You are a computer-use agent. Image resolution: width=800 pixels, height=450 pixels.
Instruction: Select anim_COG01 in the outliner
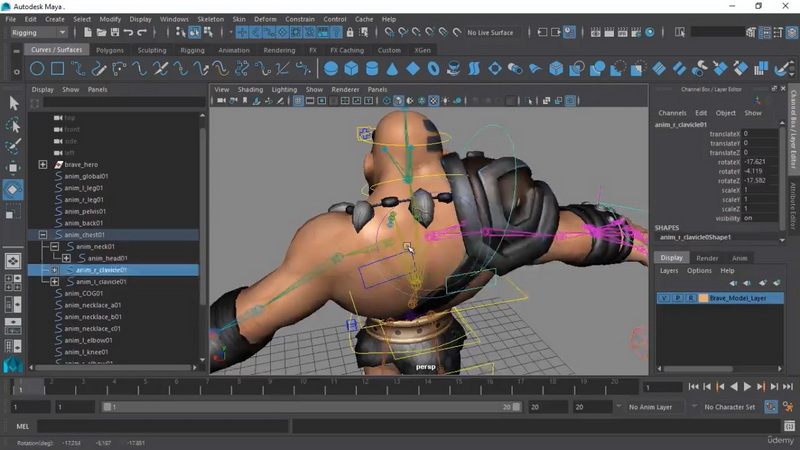pyautogui.click(x=84, y=293)
